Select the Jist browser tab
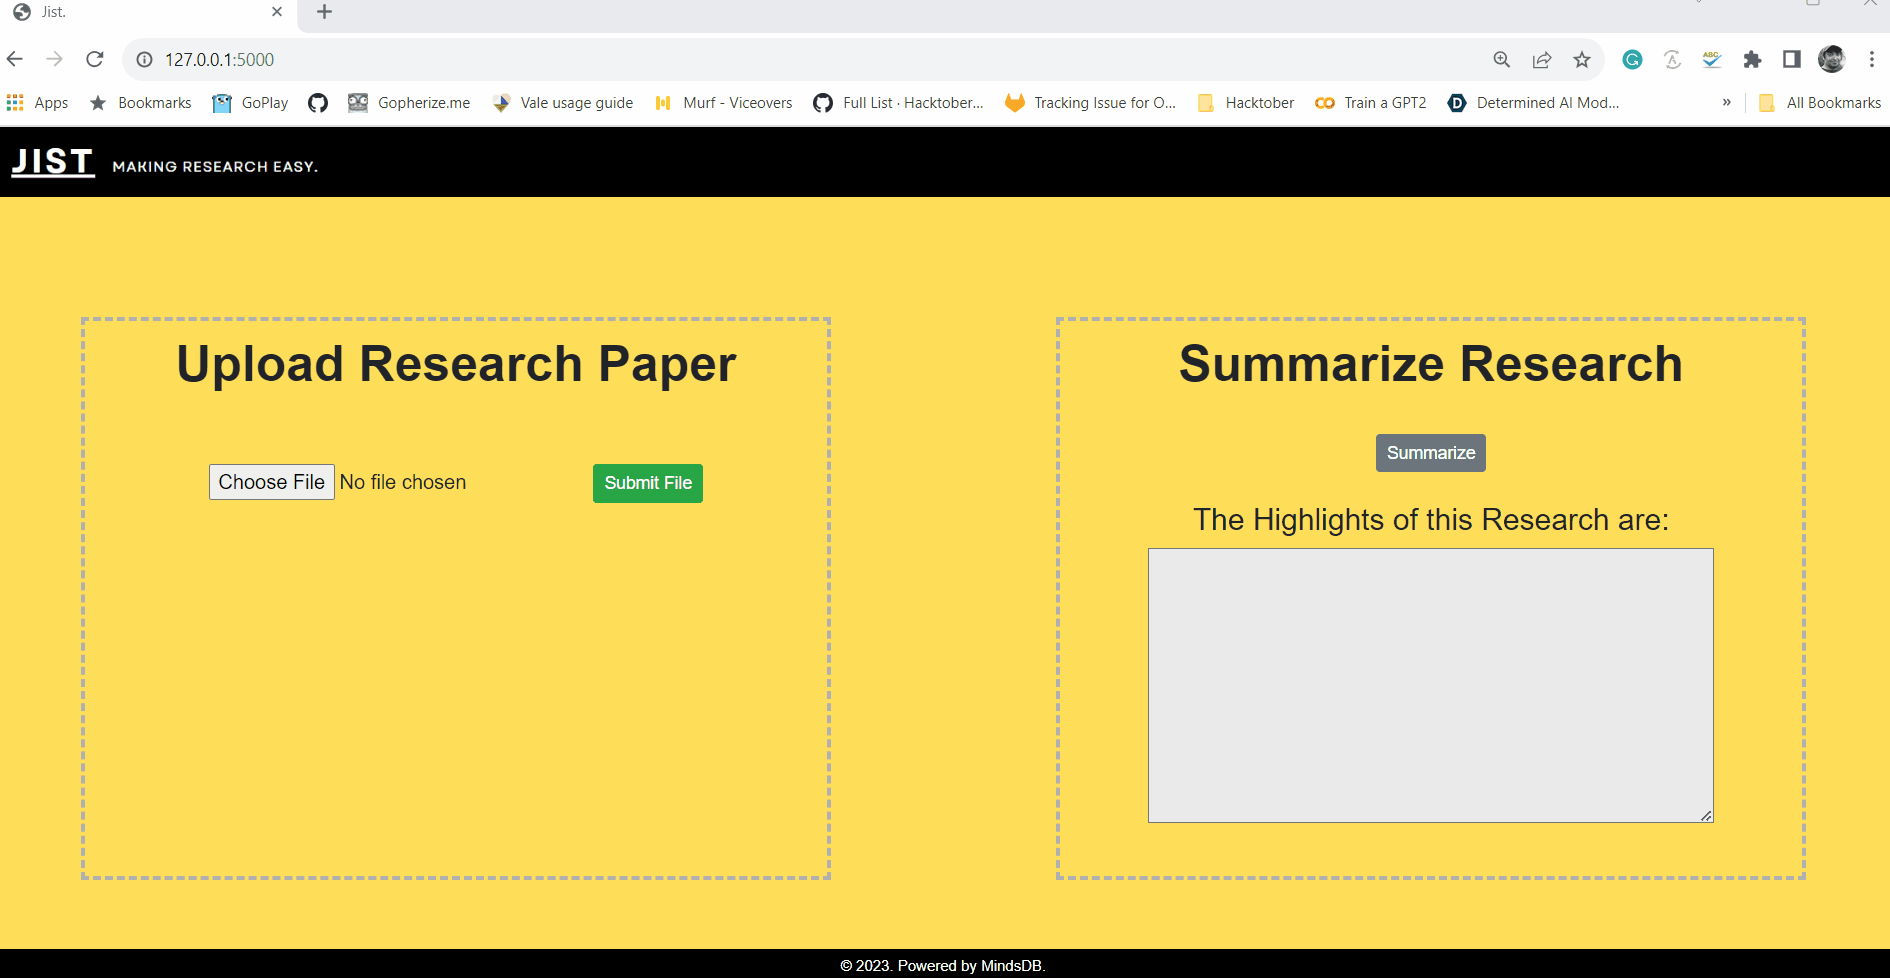1890x978 pixels. point(140,13)
